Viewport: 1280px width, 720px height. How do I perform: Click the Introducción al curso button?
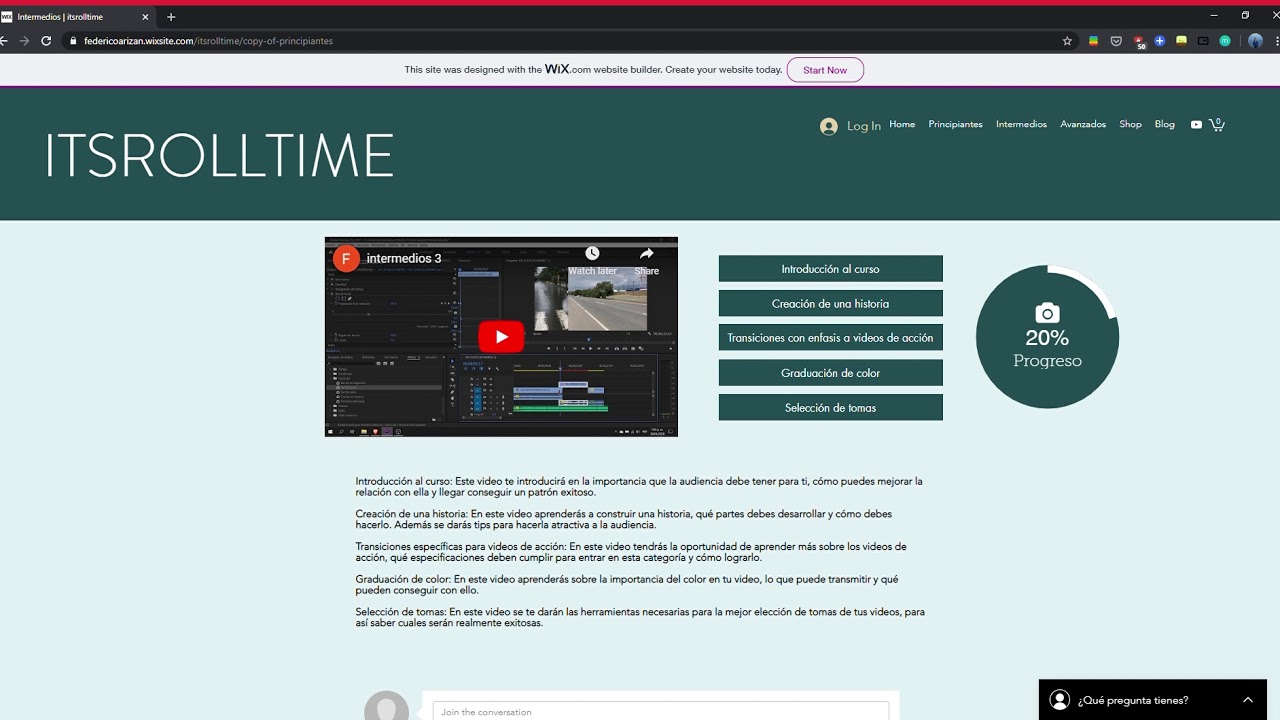(830, 269)
